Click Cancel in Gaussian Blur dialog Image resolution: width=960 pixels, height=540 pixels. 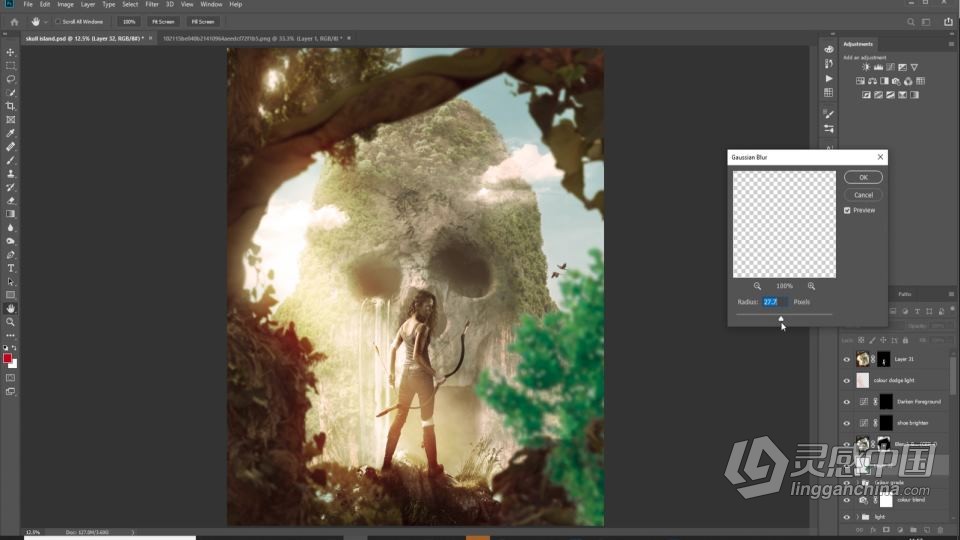863,195
